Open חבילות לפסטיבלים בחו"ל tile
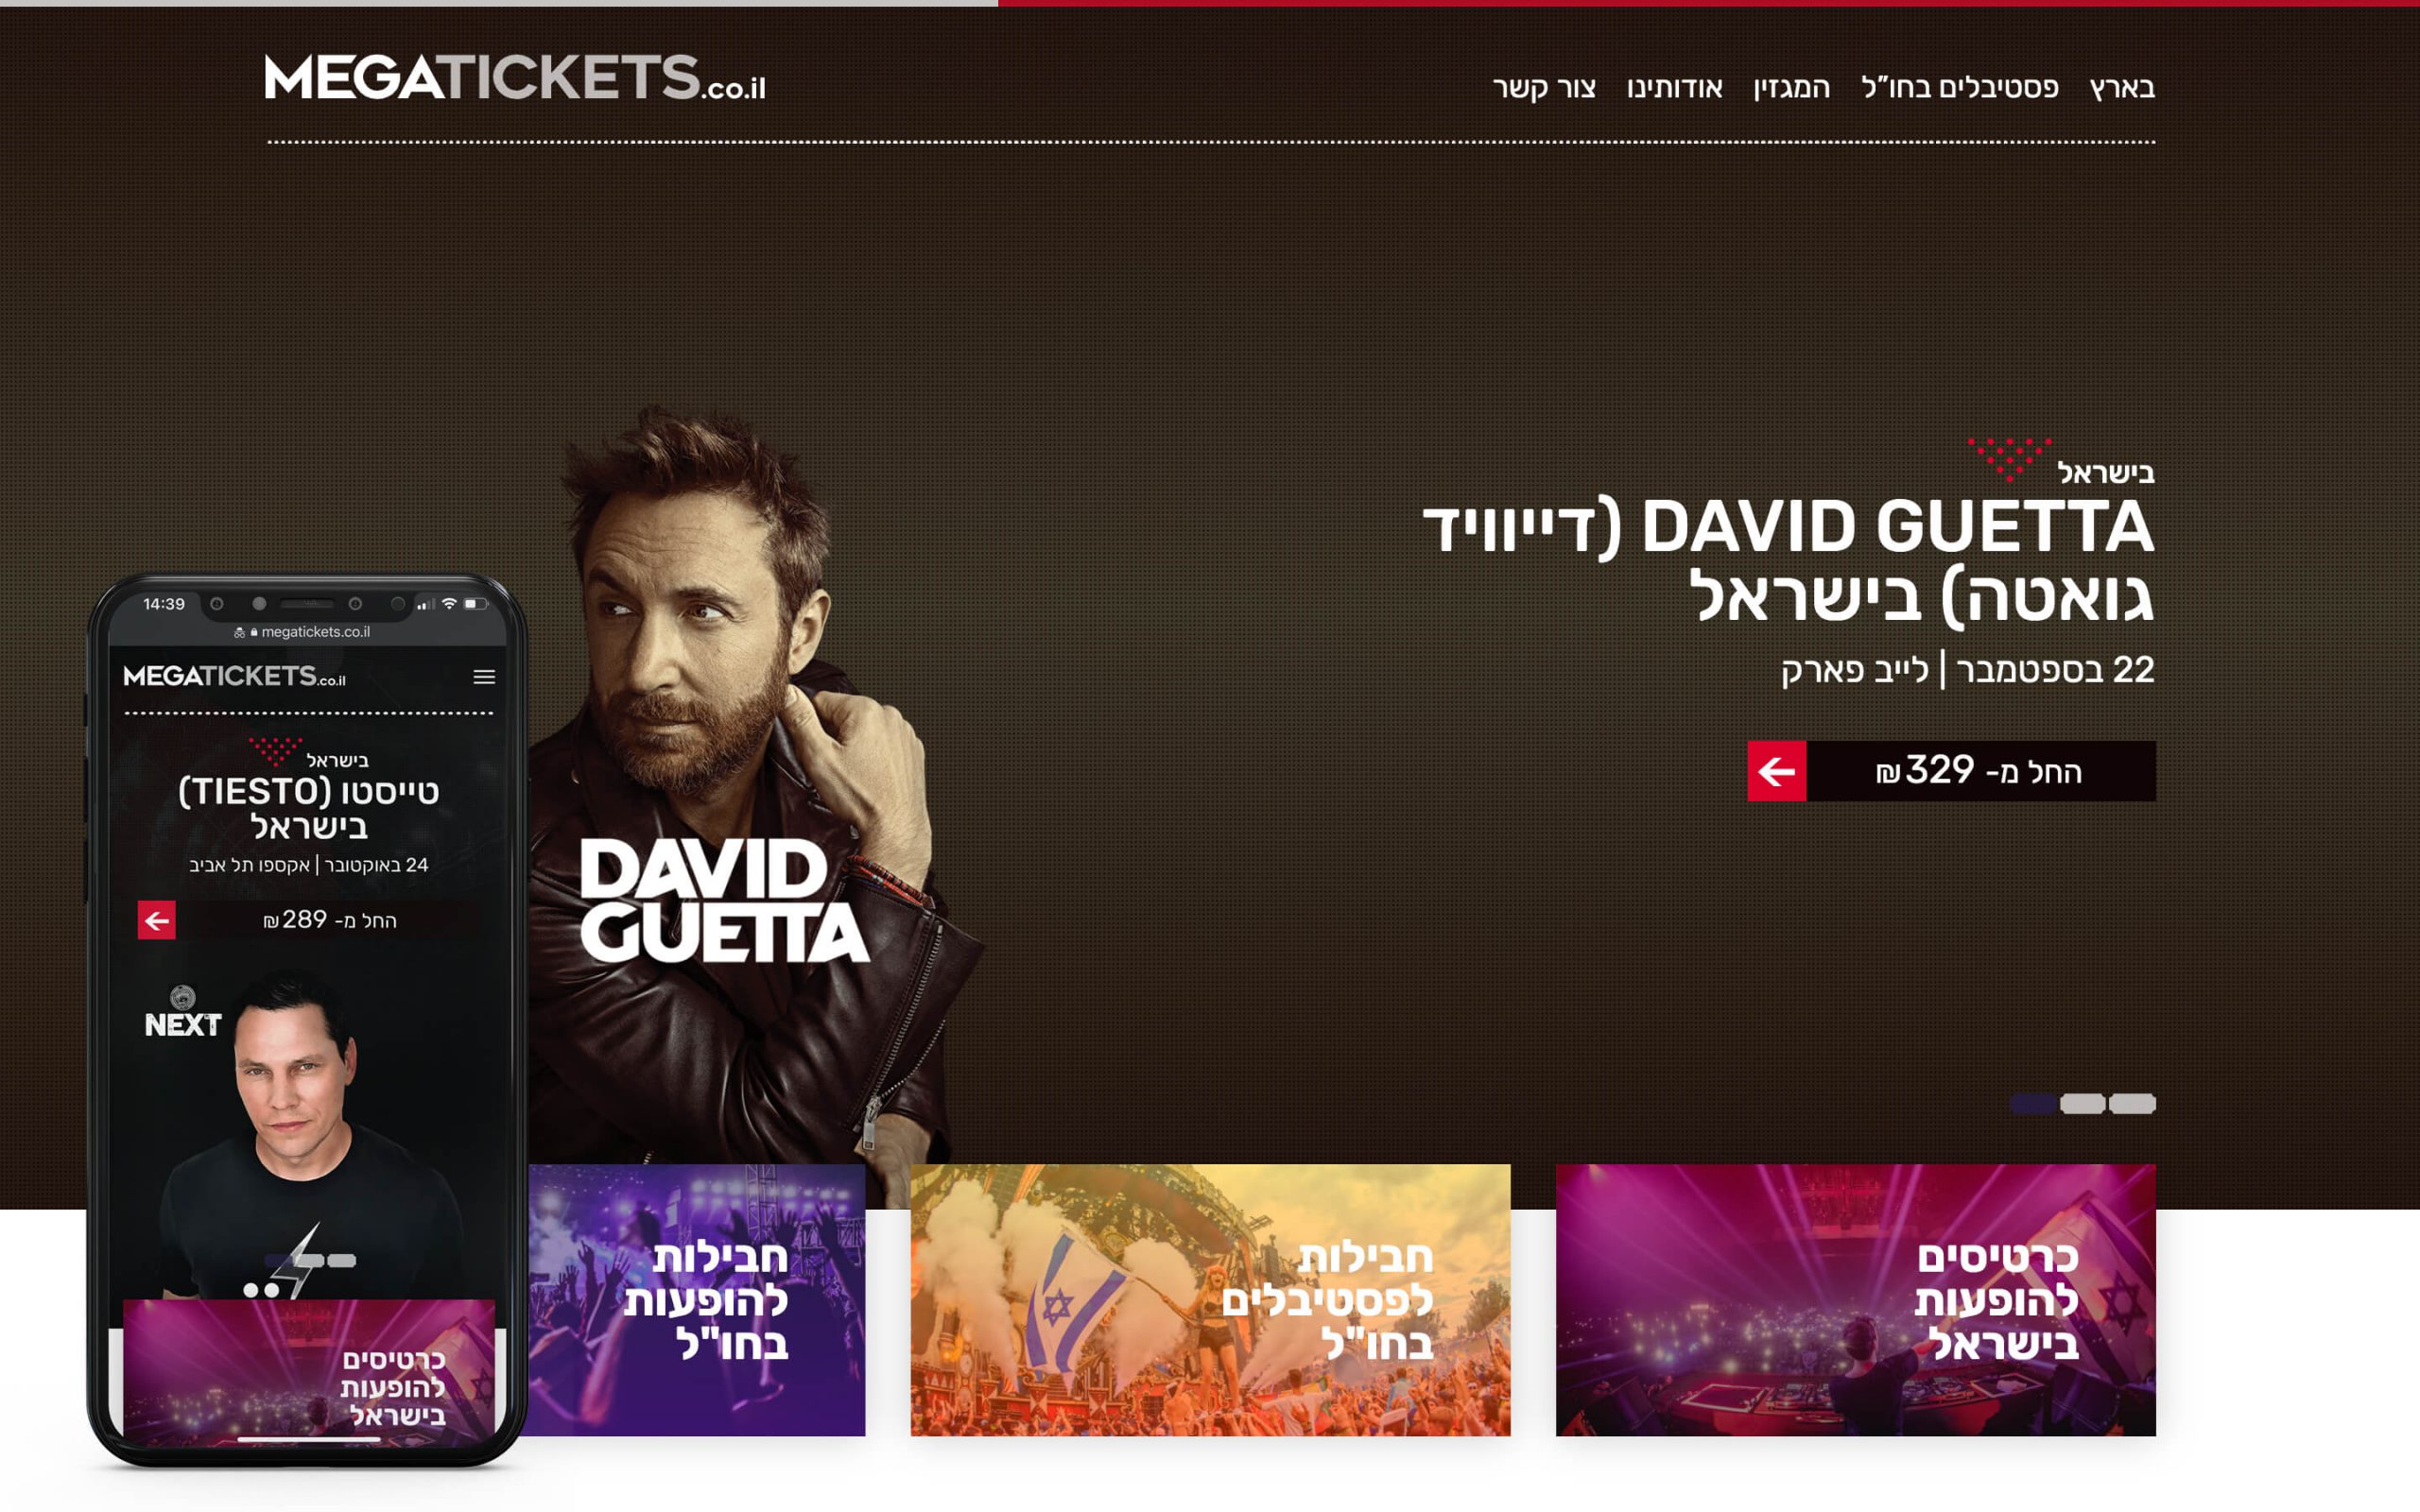The image size is (2420, 1512). tap(1210, 1300)
